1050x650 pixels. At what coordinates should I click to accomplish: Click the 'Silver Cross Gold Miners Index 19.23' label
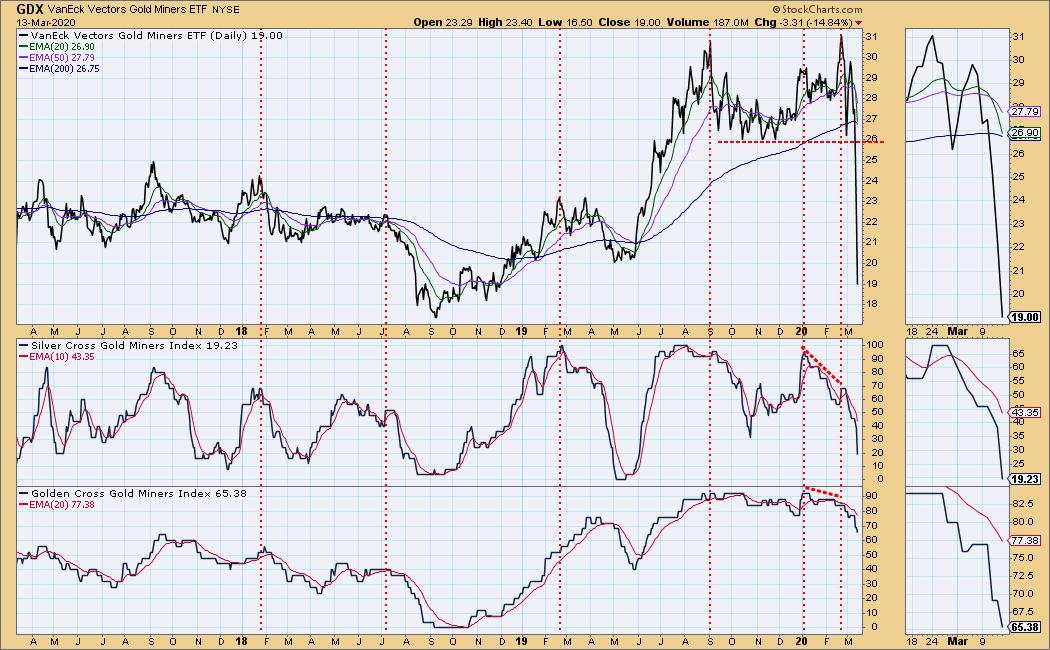click(x=129, y=345)
